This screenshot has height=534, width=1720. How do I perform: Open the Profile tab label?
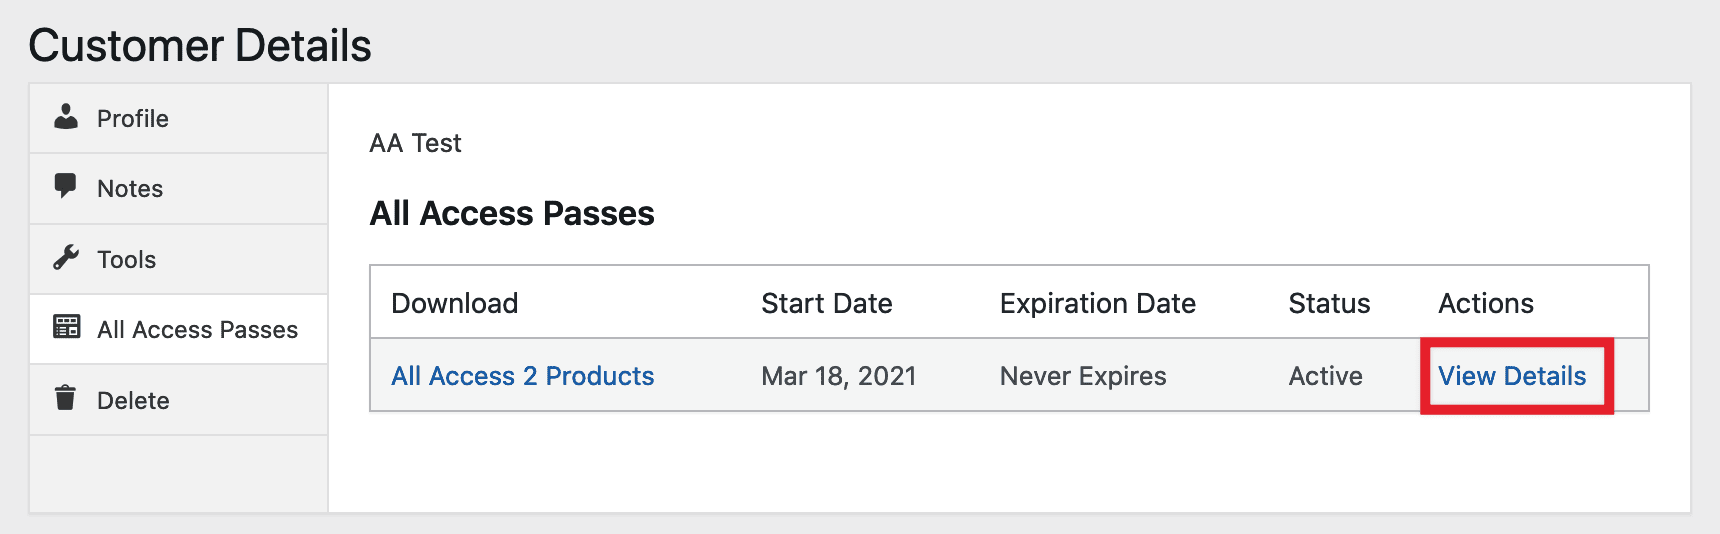click(x=133, y=119)
